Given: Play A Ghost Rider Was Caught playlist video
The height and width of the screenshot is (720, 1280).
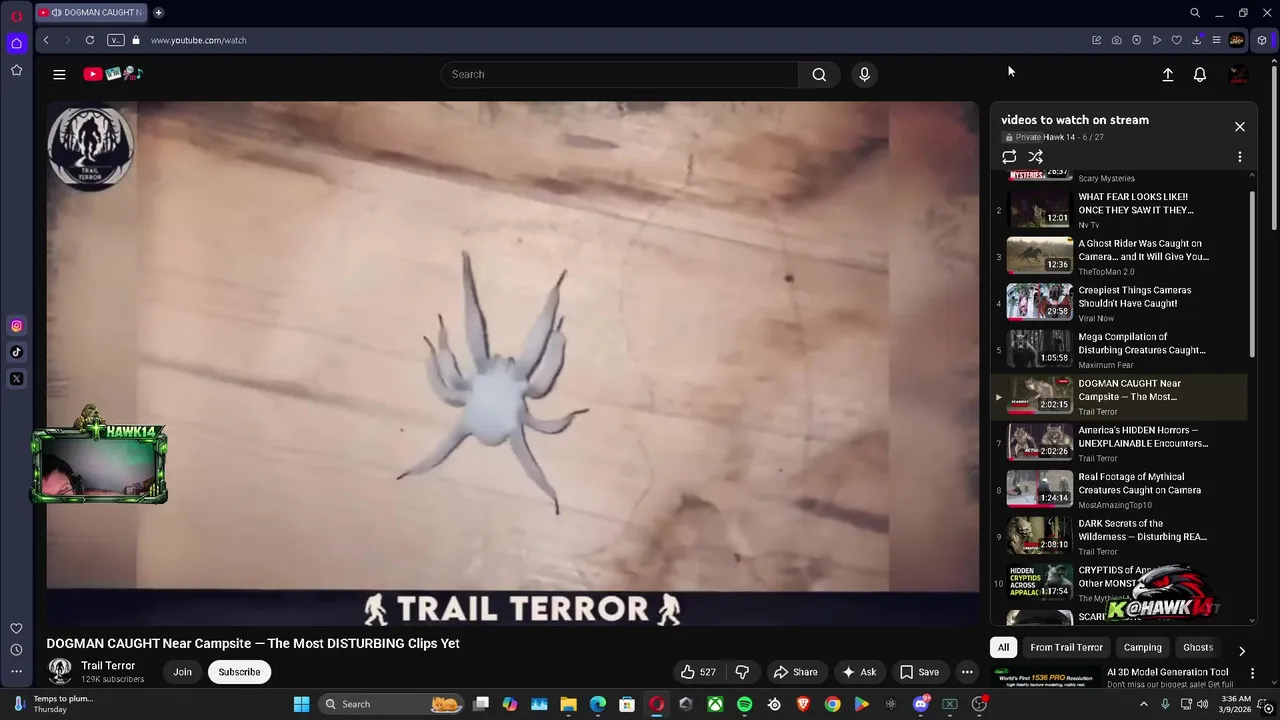Looking at the screenshot, I should point(1120,256).
